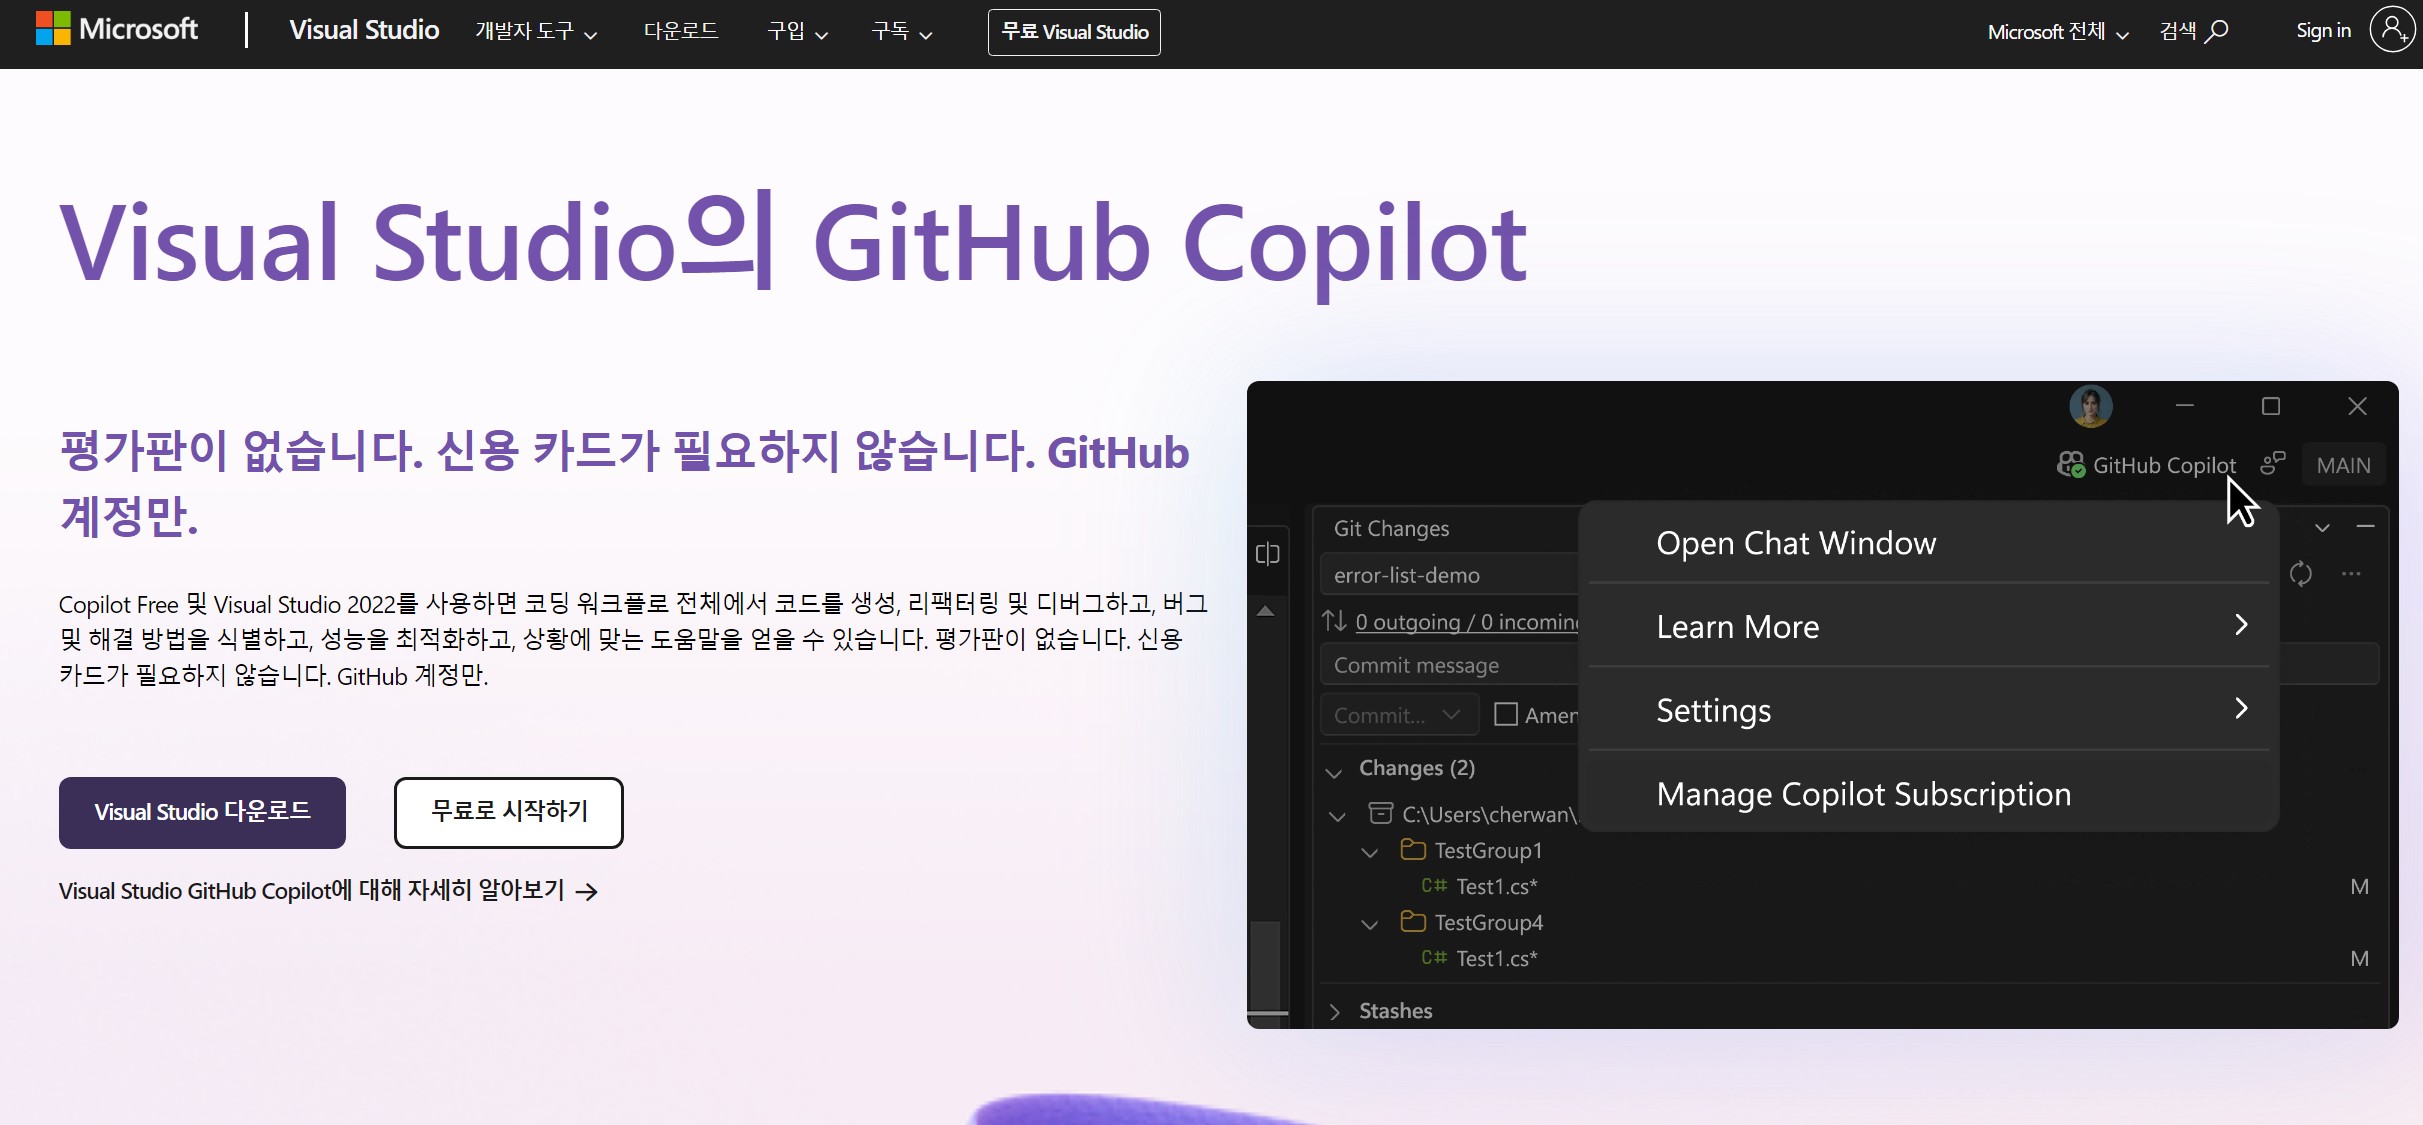Toggle the Amend checkbox
This screenshot has height=1125, width=2423.
pyautogui.click(x=1505, y=714)
